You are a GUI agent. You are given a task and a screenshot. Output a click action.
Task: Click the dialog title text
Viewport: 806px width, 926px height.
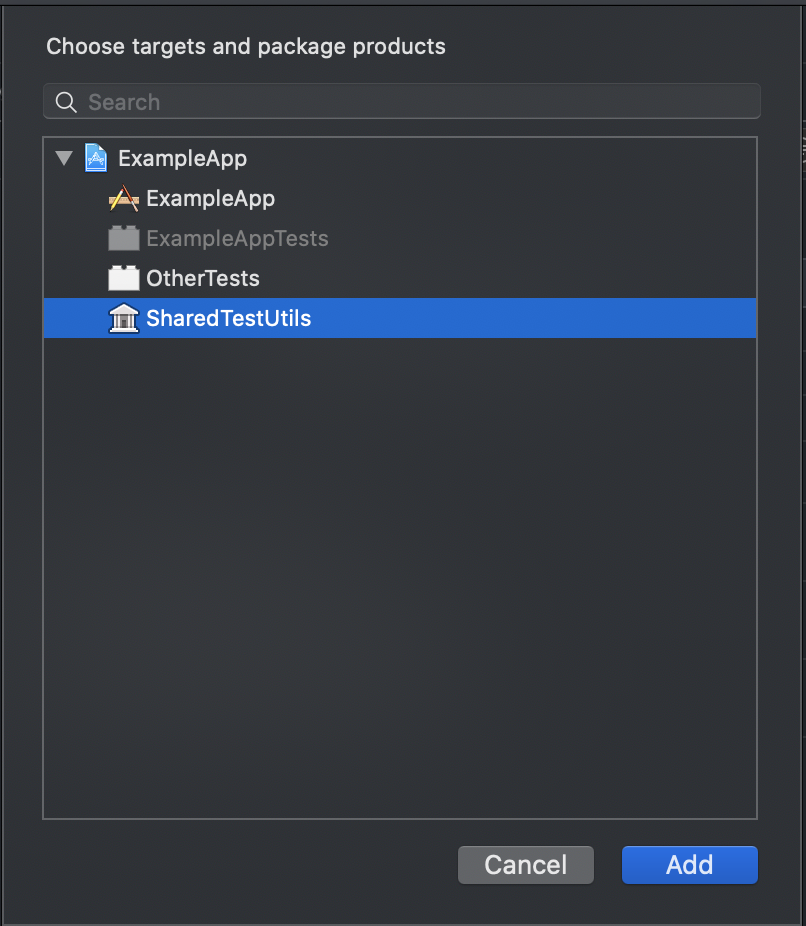click(x=245, y=46)
